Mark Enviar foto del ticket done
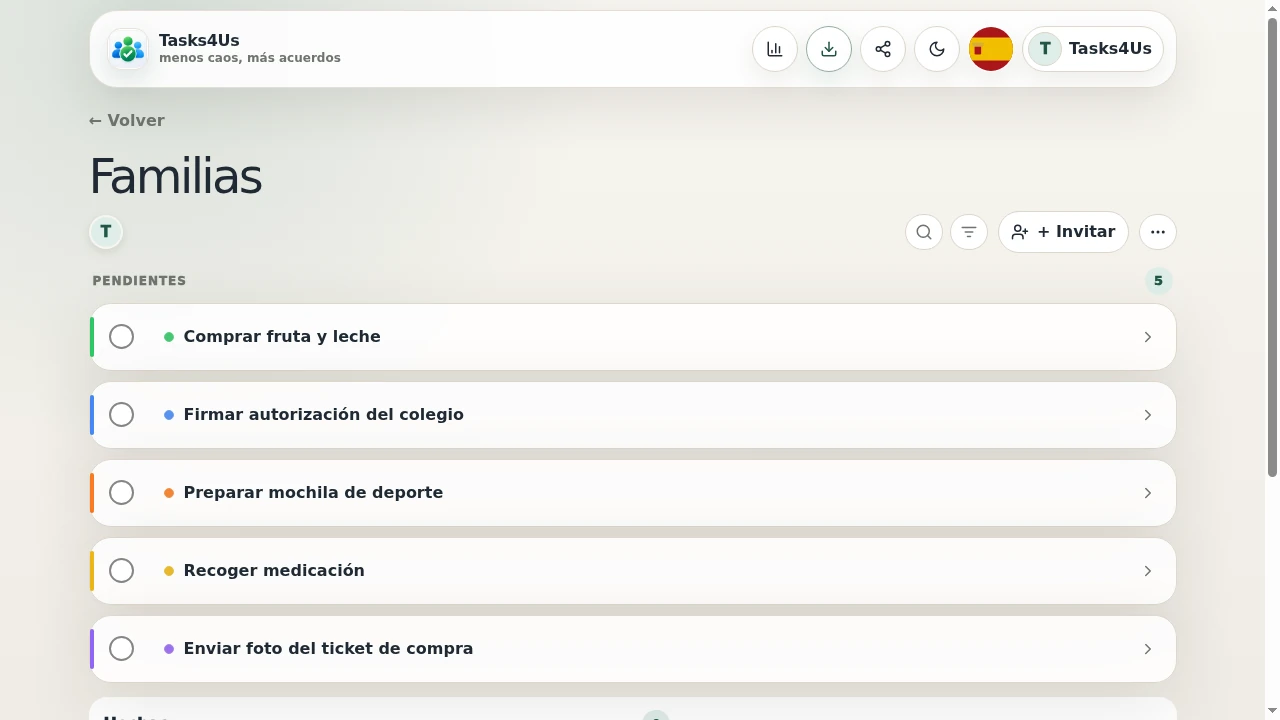Image resolution: width=1280 pixels, height=720 pixels. (121, 649)
